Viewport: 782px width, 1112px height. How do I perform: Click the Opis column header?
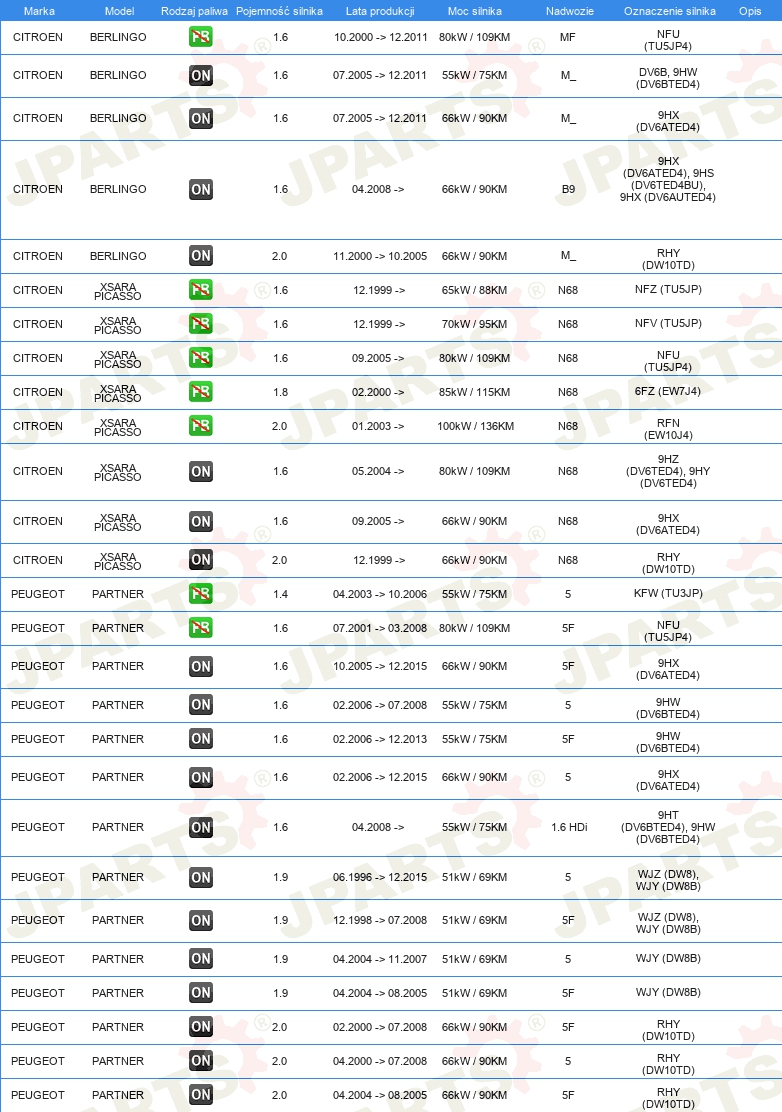pos(750,11)
